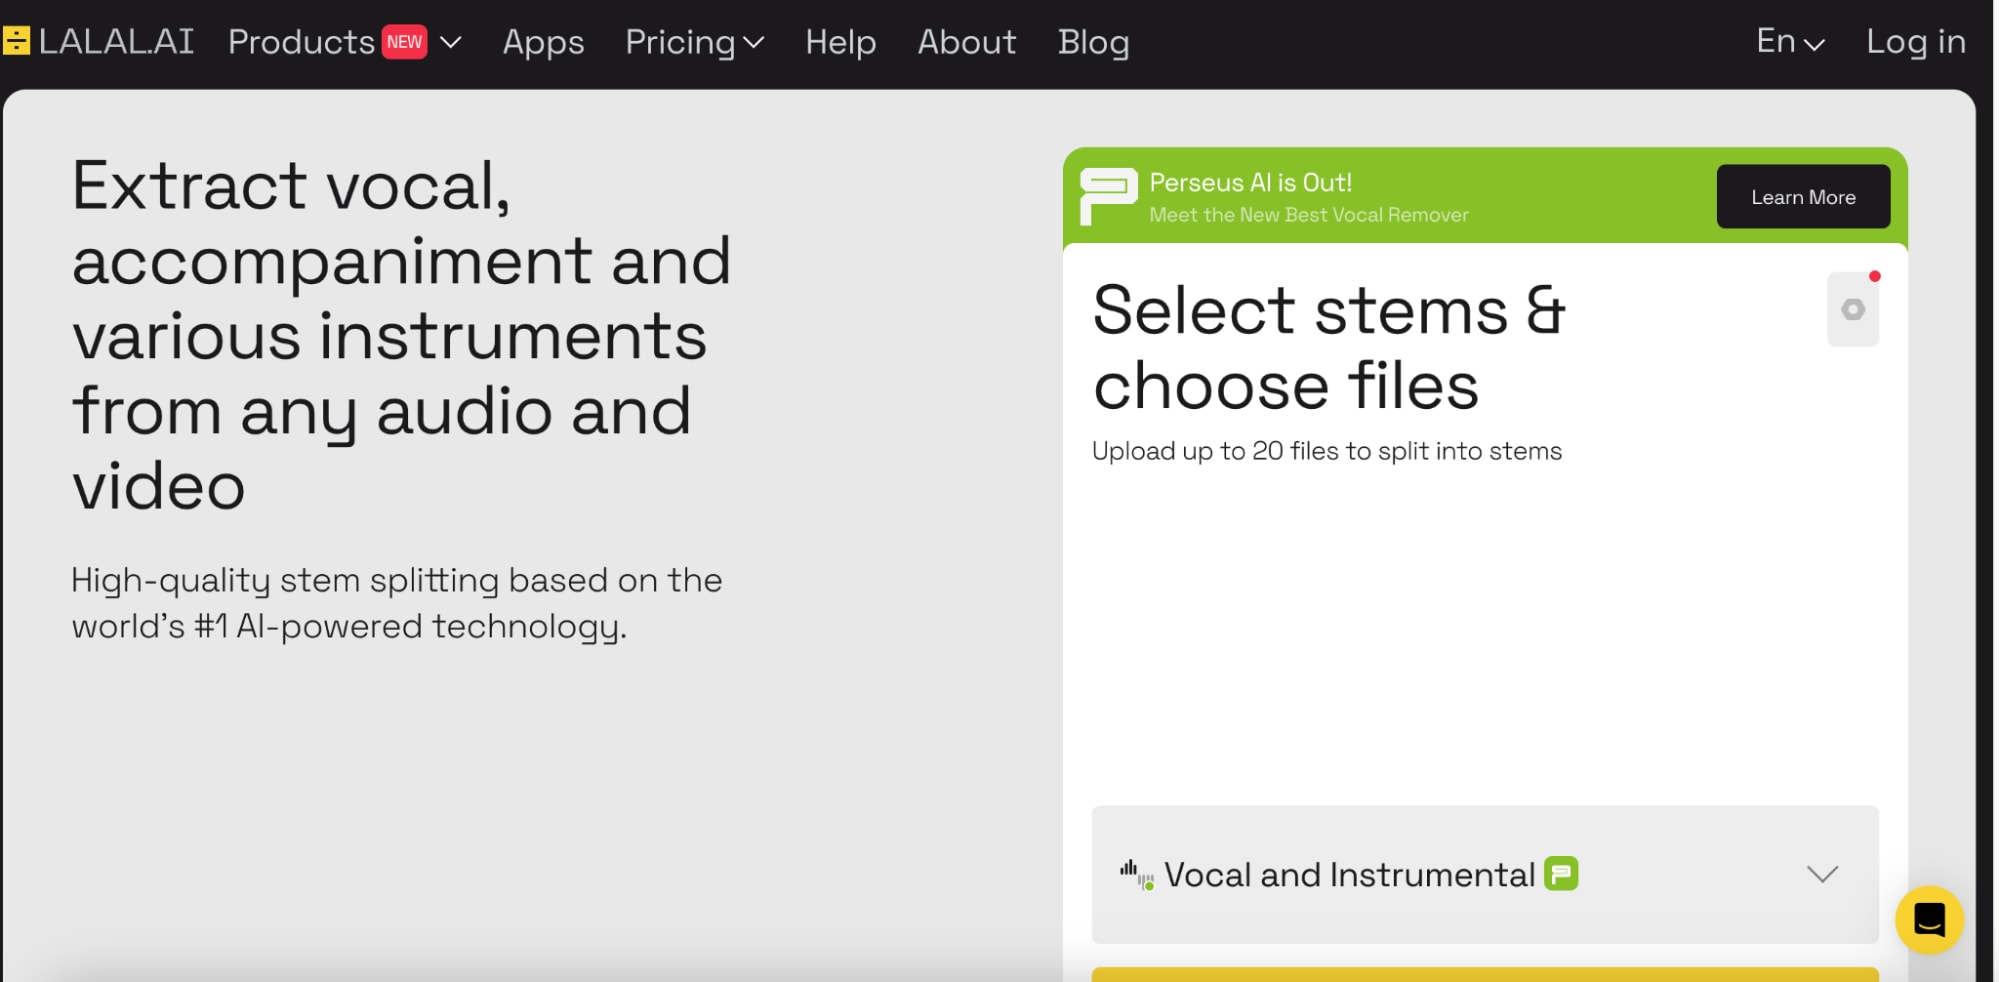Navigate to the About page

click(967, 42)
